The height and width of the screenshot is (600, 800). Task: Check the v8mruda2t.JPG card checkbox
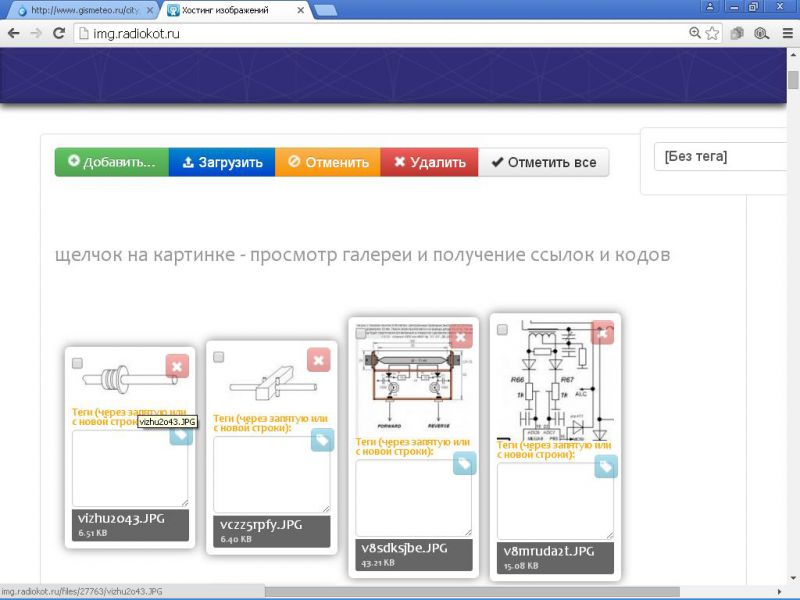502,330
